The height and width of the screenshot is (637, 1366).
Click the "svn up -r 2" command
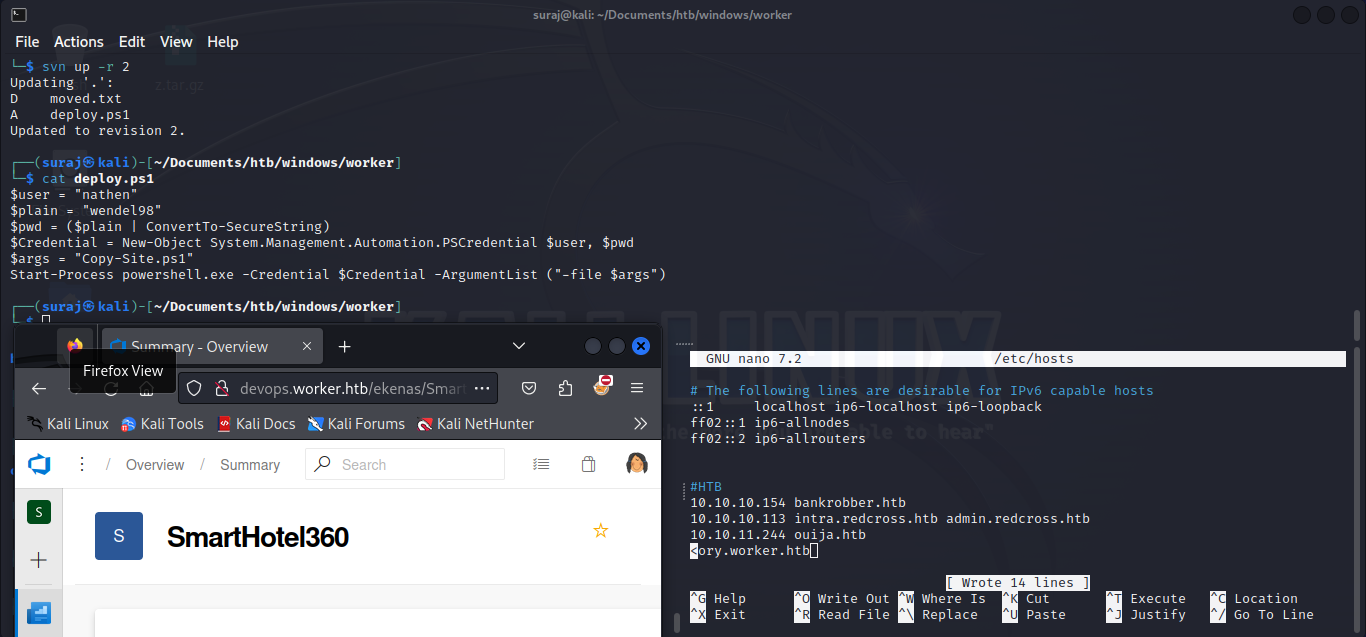86,66
